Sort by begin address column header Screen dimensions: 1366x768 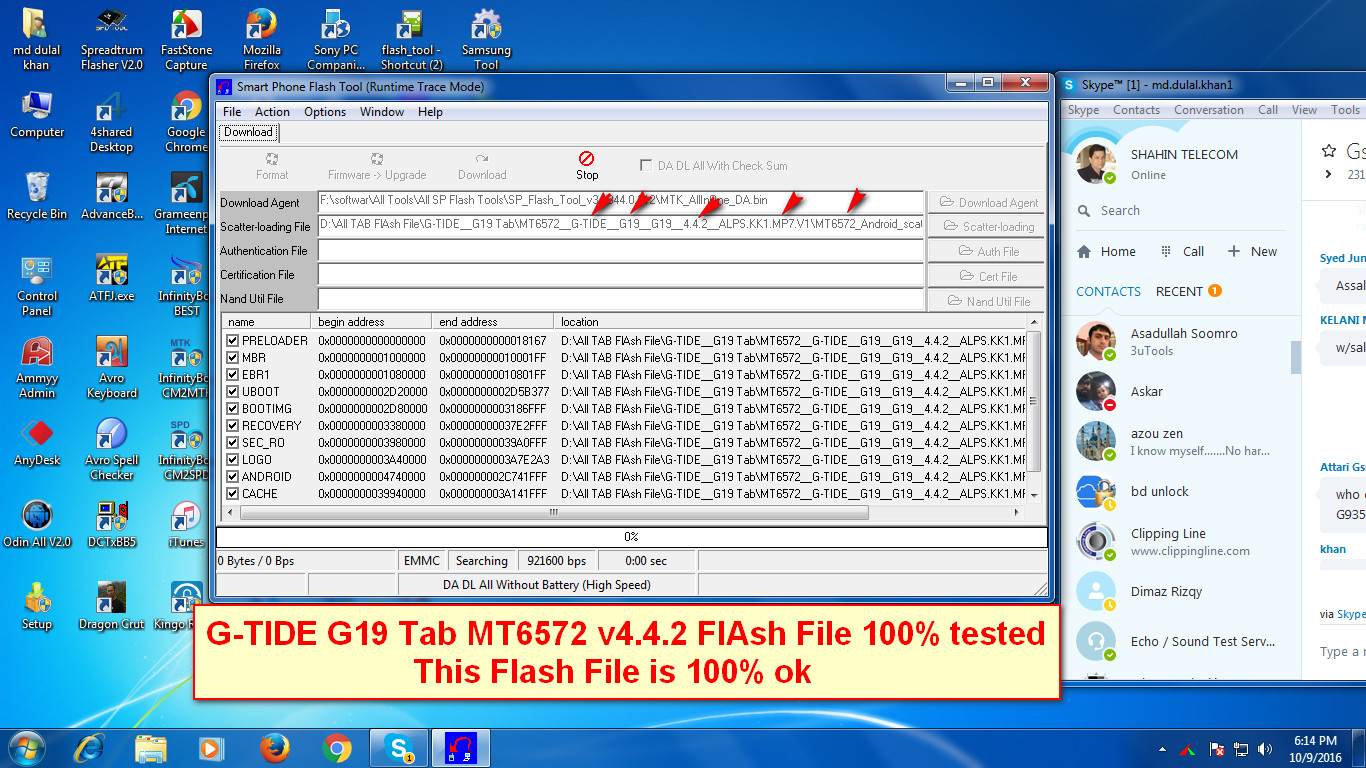(373, 322)
